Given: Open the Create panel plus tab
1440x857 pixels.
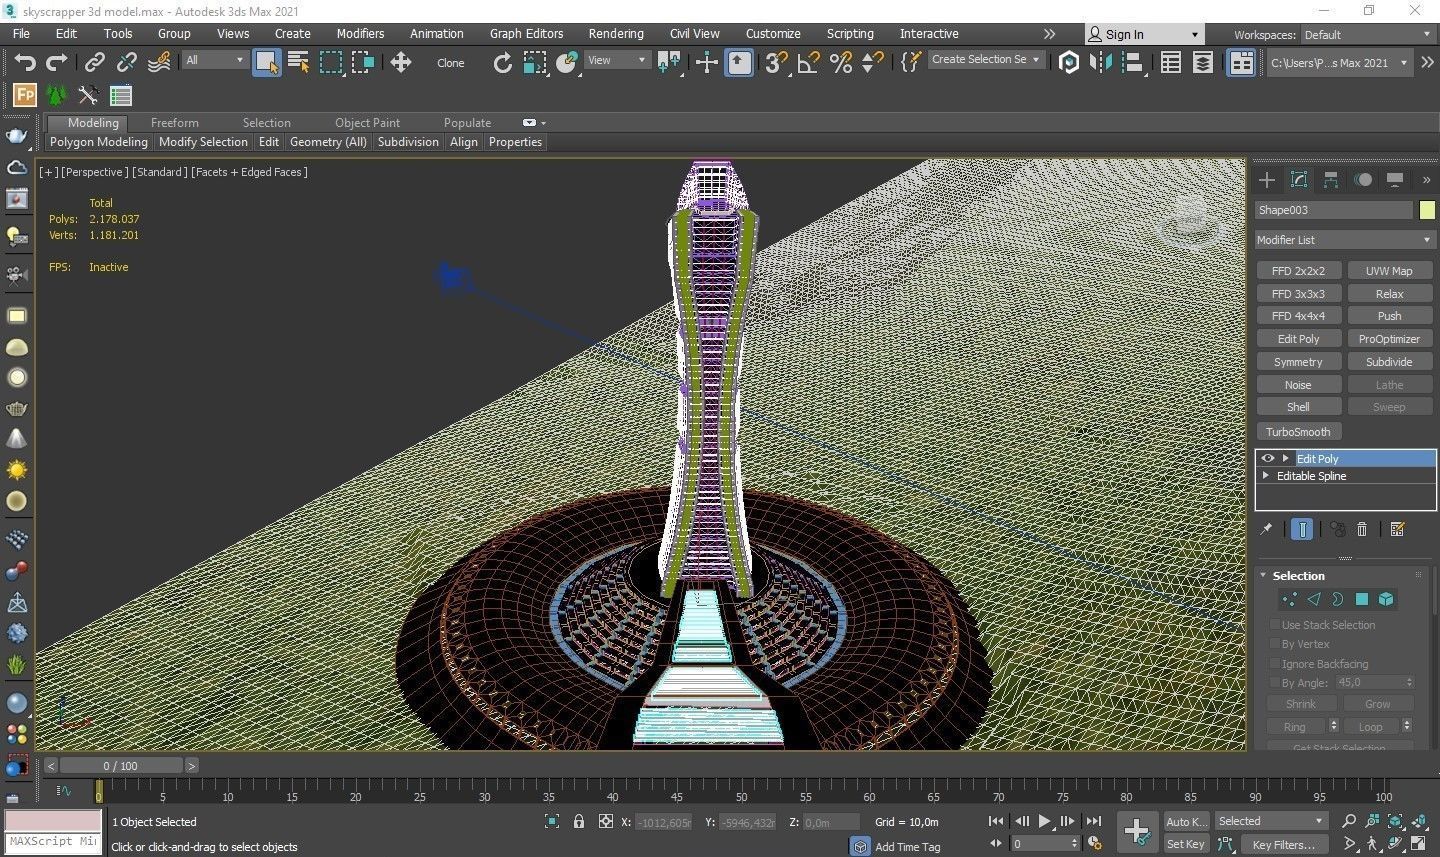Looking at the screenshot, I should pyautogui.click(x=1267, y=180).
